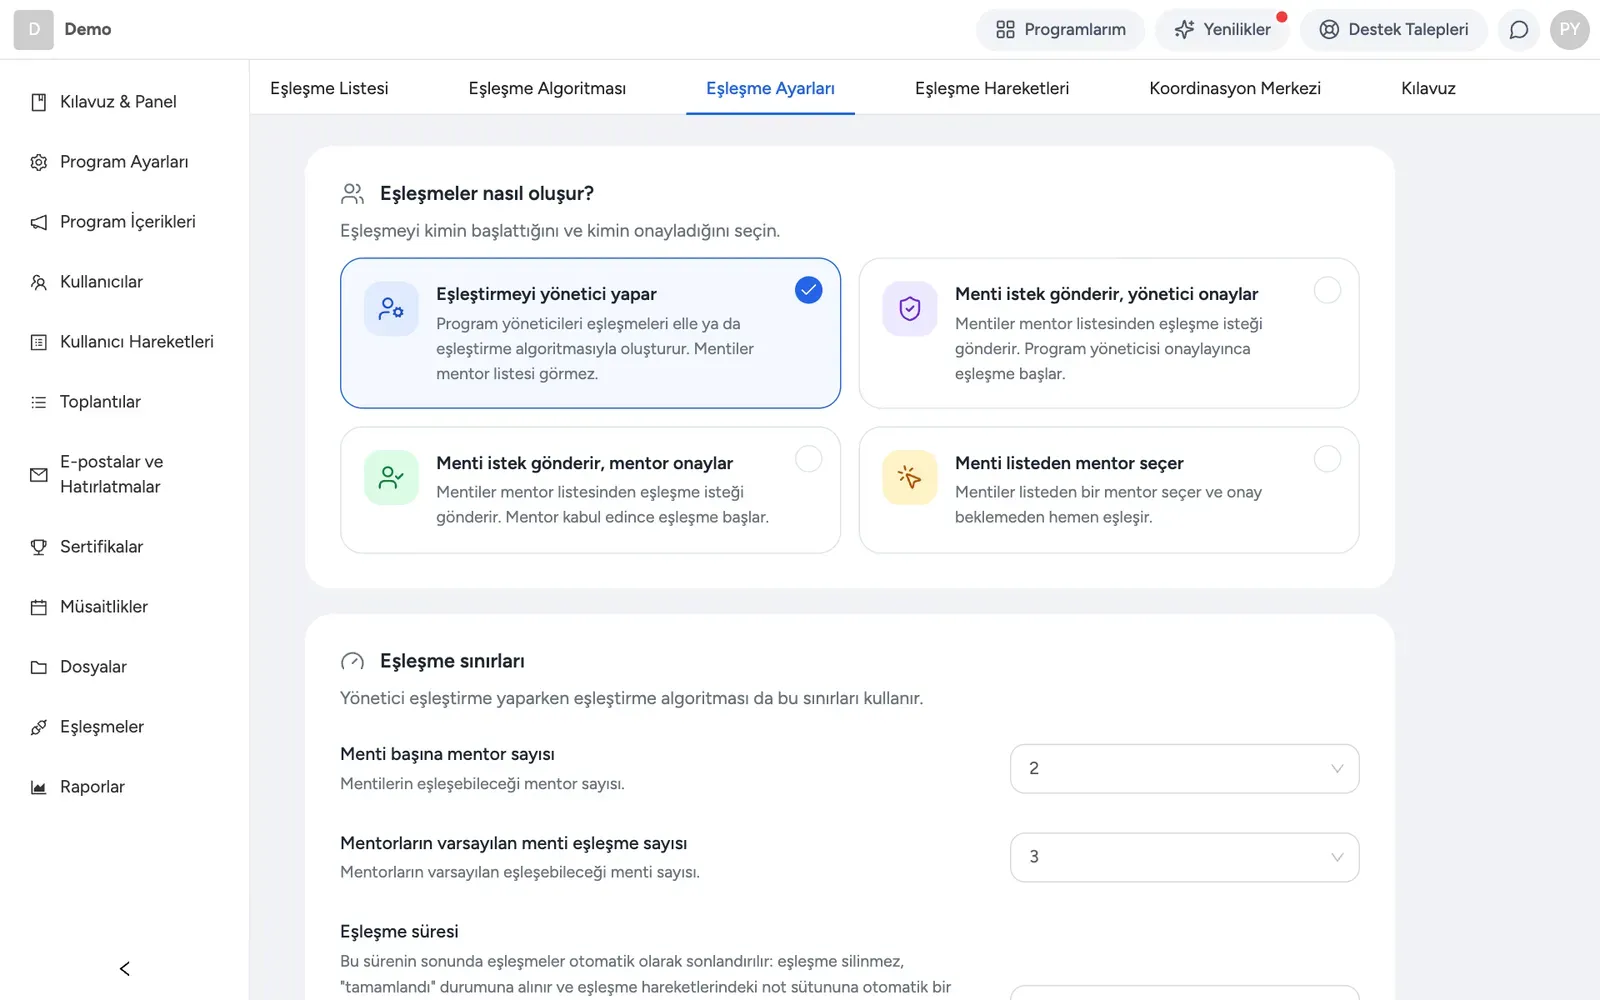
Task: Click the Sertifikalar trophy icon
Action: click(x=39, y=547)
